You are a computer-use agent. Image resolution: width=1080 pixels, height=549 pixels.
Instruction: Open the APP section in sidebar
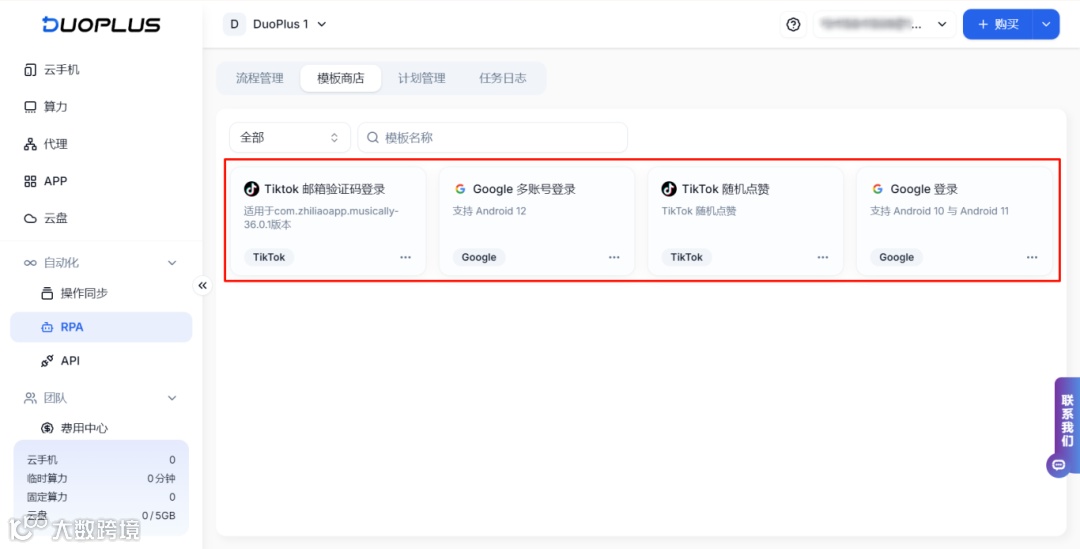coord(101,181)
